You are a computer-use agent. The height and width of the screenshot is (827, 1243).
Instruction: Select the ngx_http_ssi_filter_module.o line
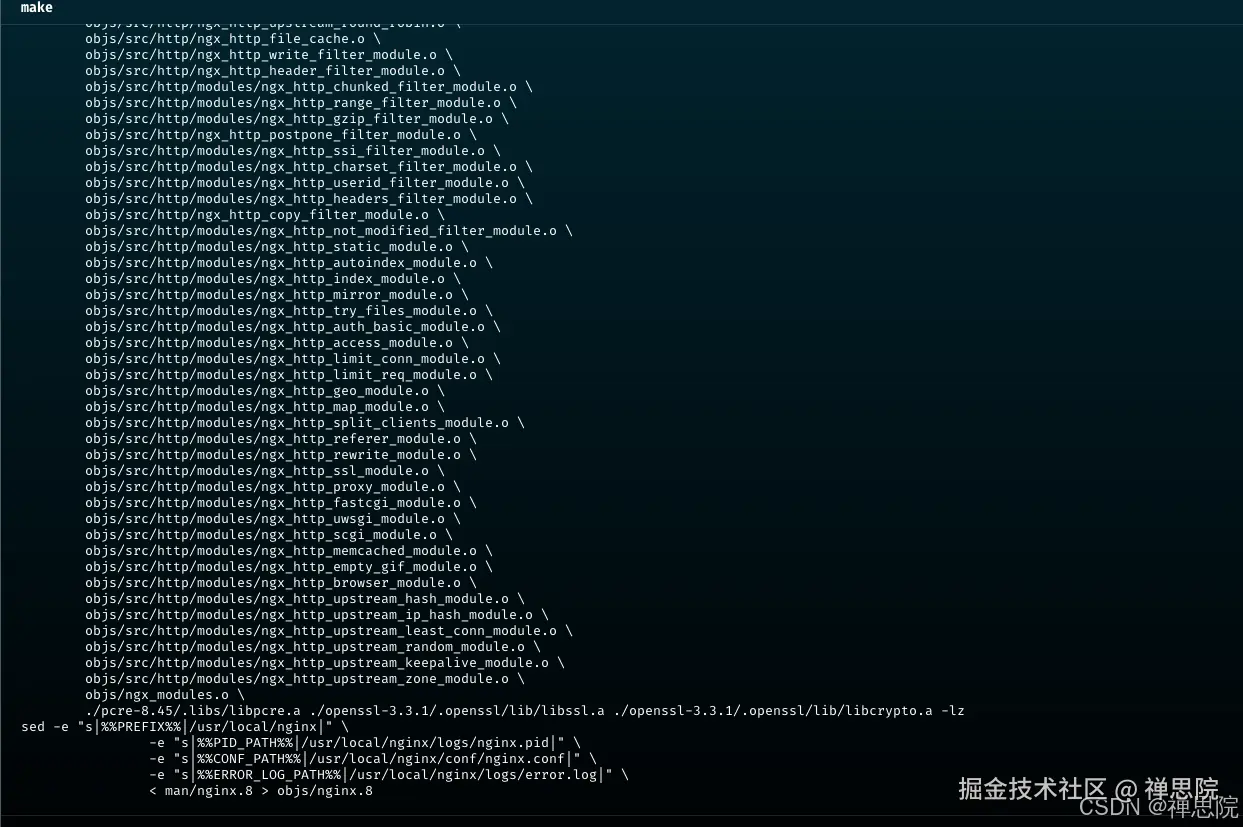(x=292, y=151)
